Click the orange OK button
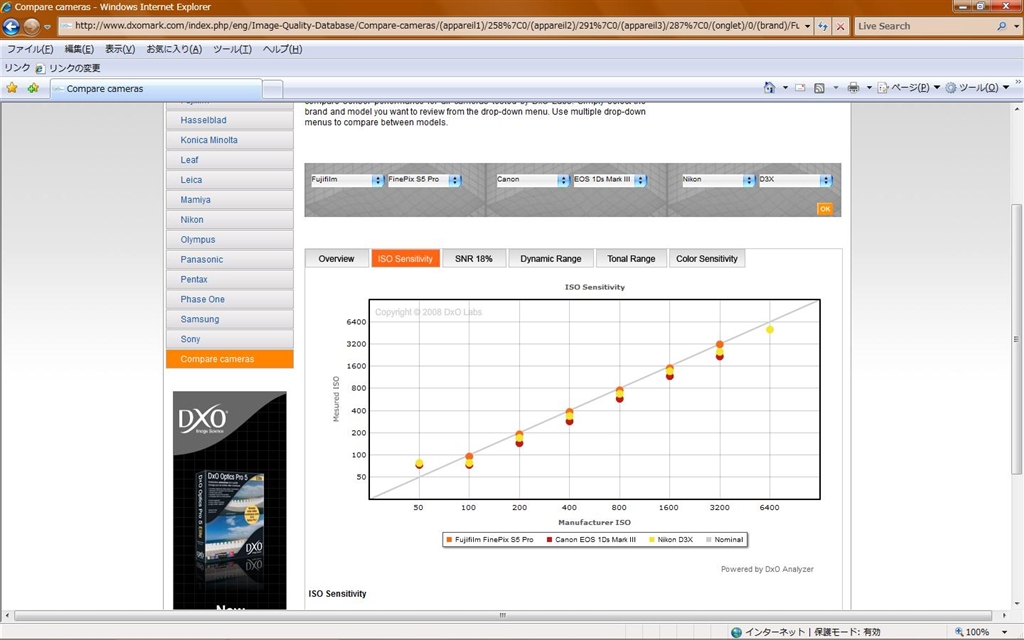Screen dimensions: 1024x640 pos(825,209)
